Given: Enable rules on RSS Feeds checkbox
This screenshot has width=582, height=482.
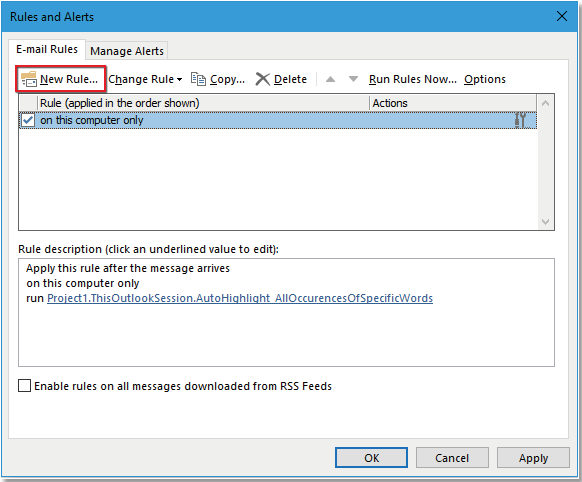Looking at the screenshot, I should 24,386.
